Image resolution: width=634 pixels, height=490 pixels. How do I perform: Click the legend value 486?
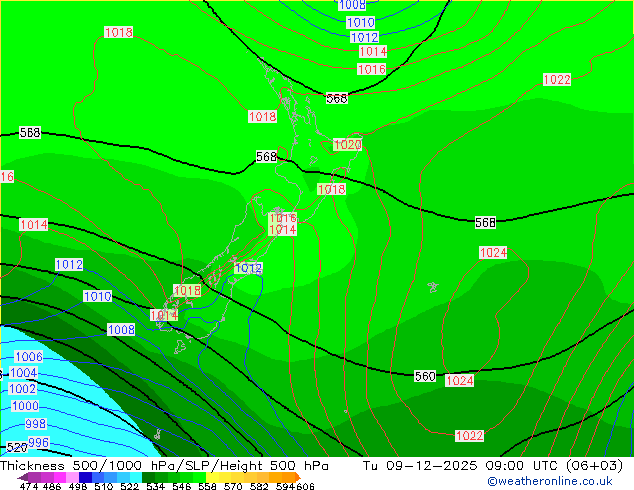52,486
